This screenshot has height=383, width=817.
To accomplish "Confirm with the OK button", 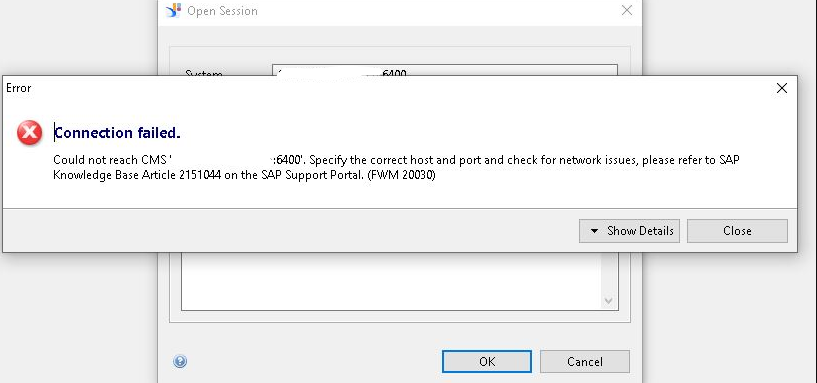I will pos(487,362).
